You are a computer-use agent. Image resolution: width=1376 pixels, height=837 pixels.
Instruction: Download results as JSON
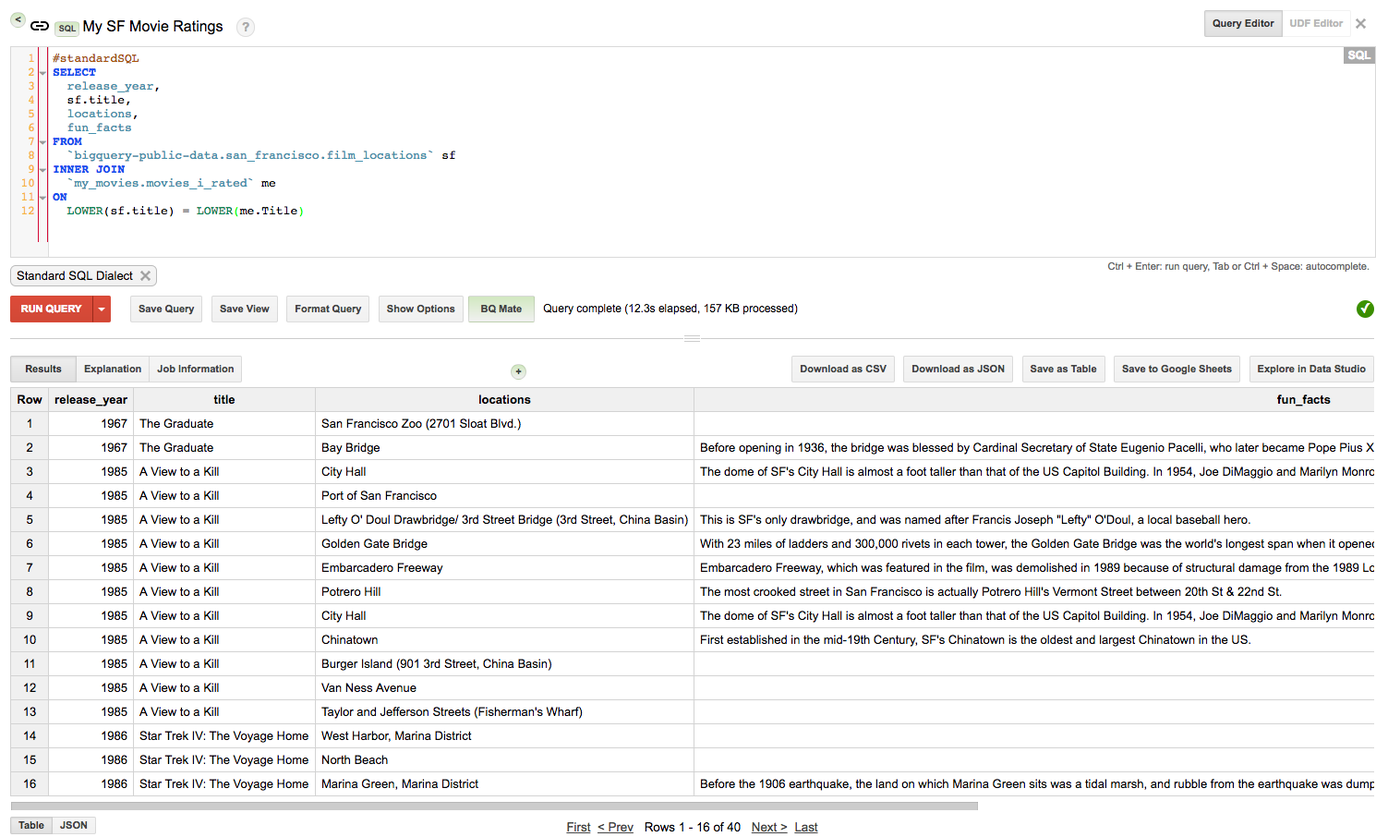[958, 369]
